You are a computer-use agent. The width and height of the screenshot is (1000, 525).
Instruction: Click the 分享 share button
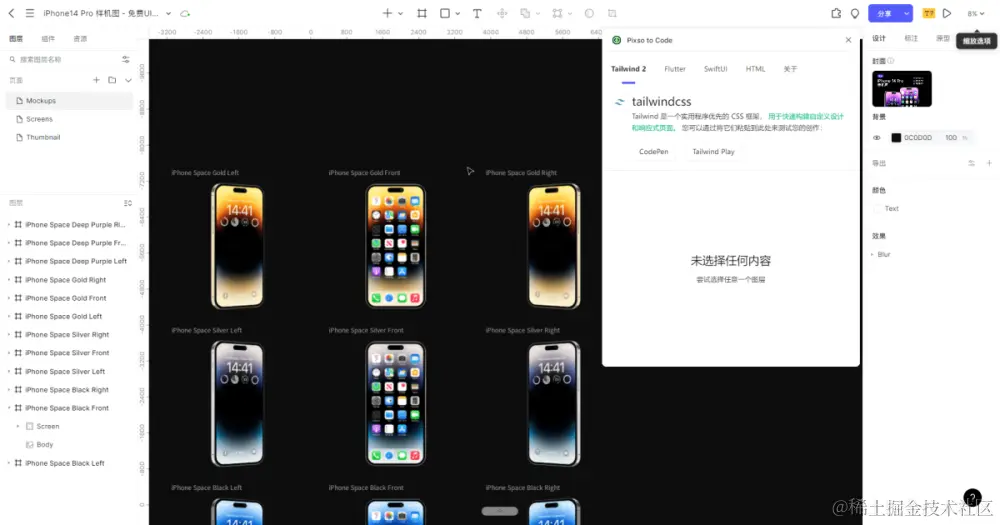tap(885, 13)
